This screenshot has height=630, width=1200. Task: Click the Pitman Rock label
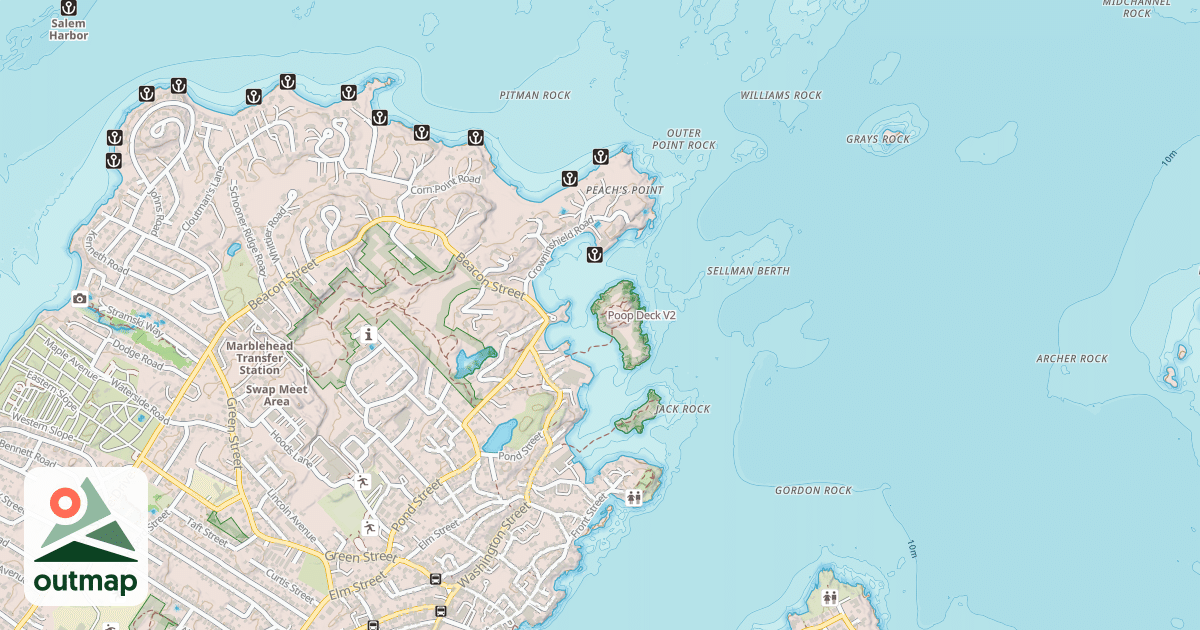(535, 96)
